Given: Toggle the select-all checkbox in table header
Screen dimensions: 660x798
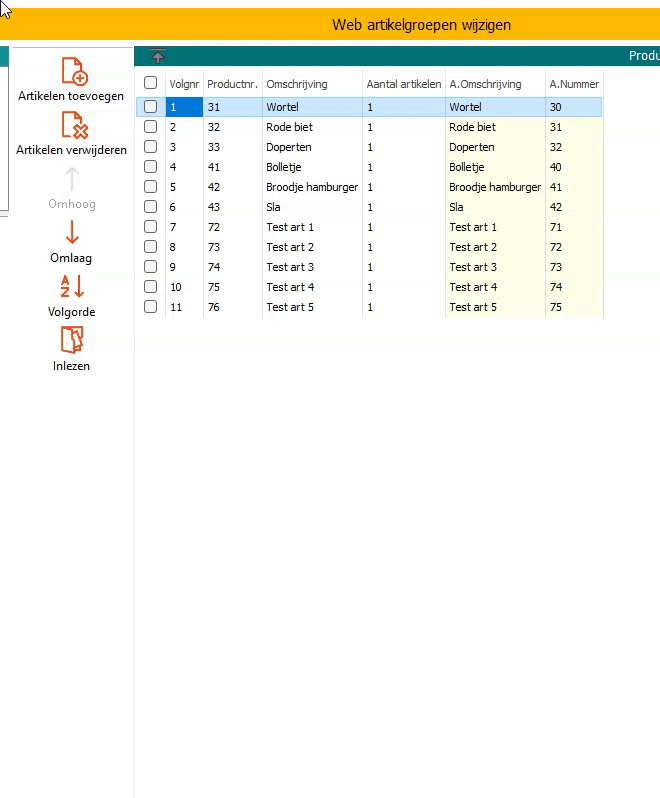Looking at the screenshot, I should click(150, 82).
